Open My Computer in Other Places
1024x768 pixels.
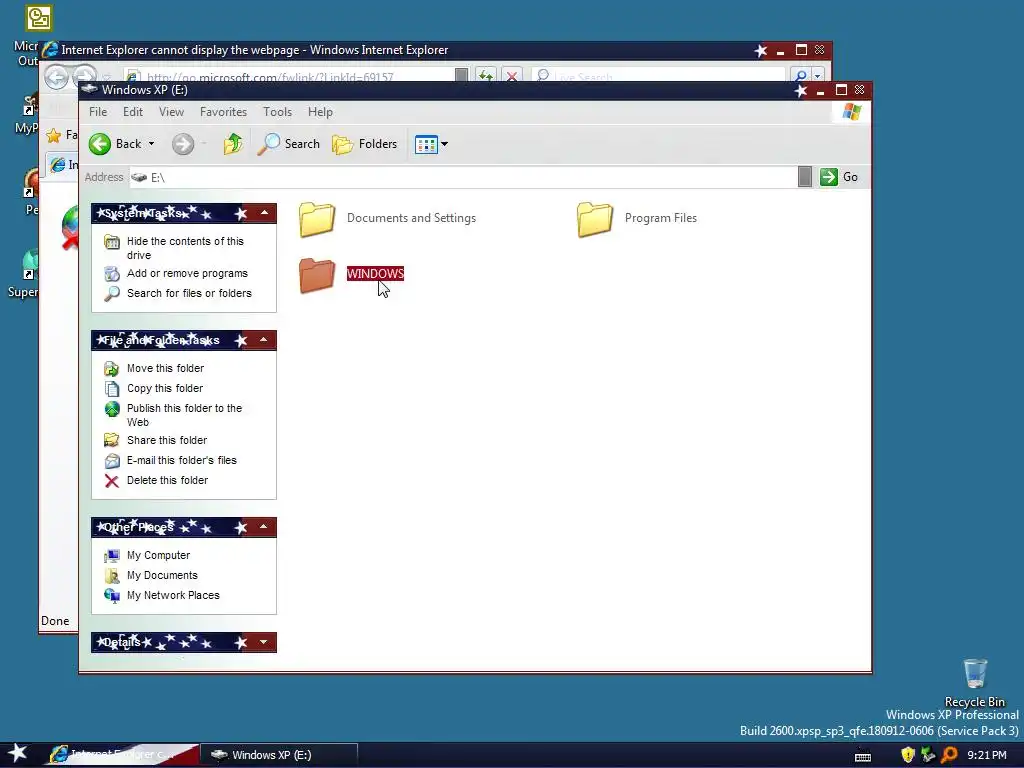[x=158, y=555]
